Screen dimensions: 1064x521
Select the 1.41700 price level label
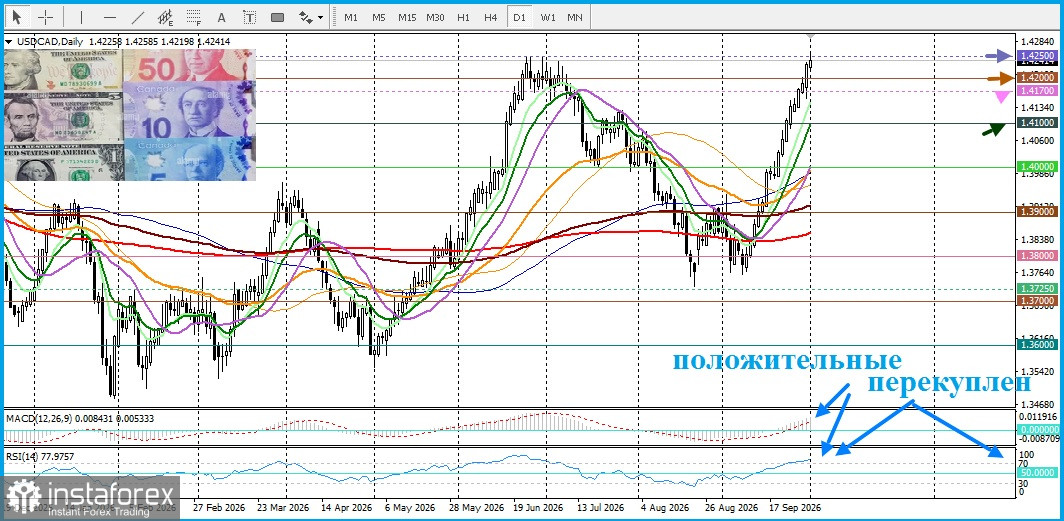[1038, 90]
